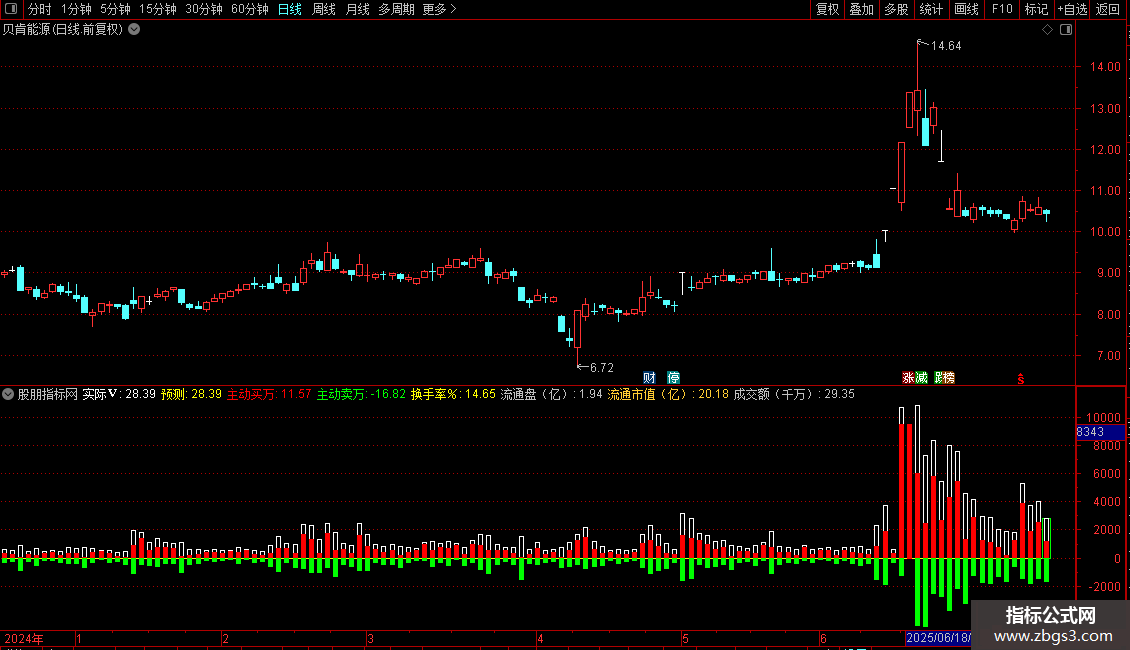
Task: Click the 标记 mark button
Action: point(1036,9)
